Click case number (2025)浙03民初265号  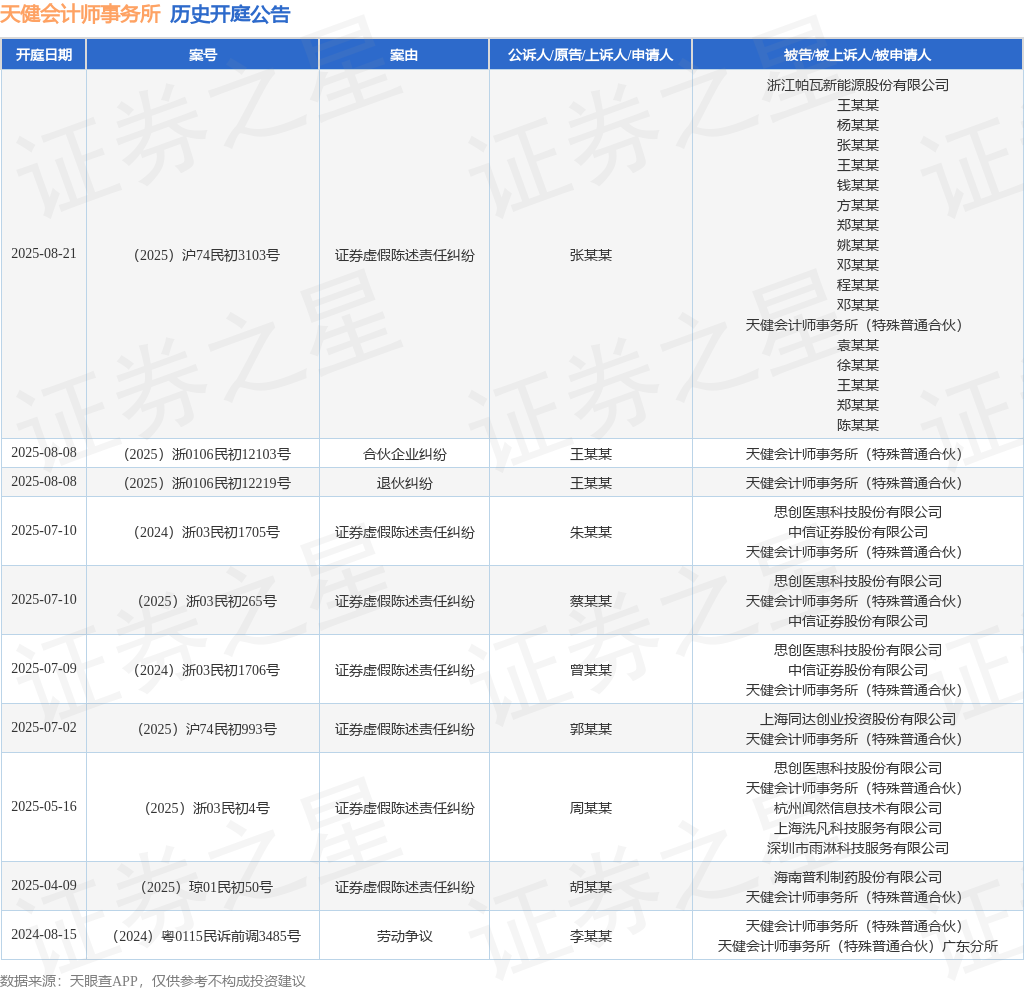[206, 601]
